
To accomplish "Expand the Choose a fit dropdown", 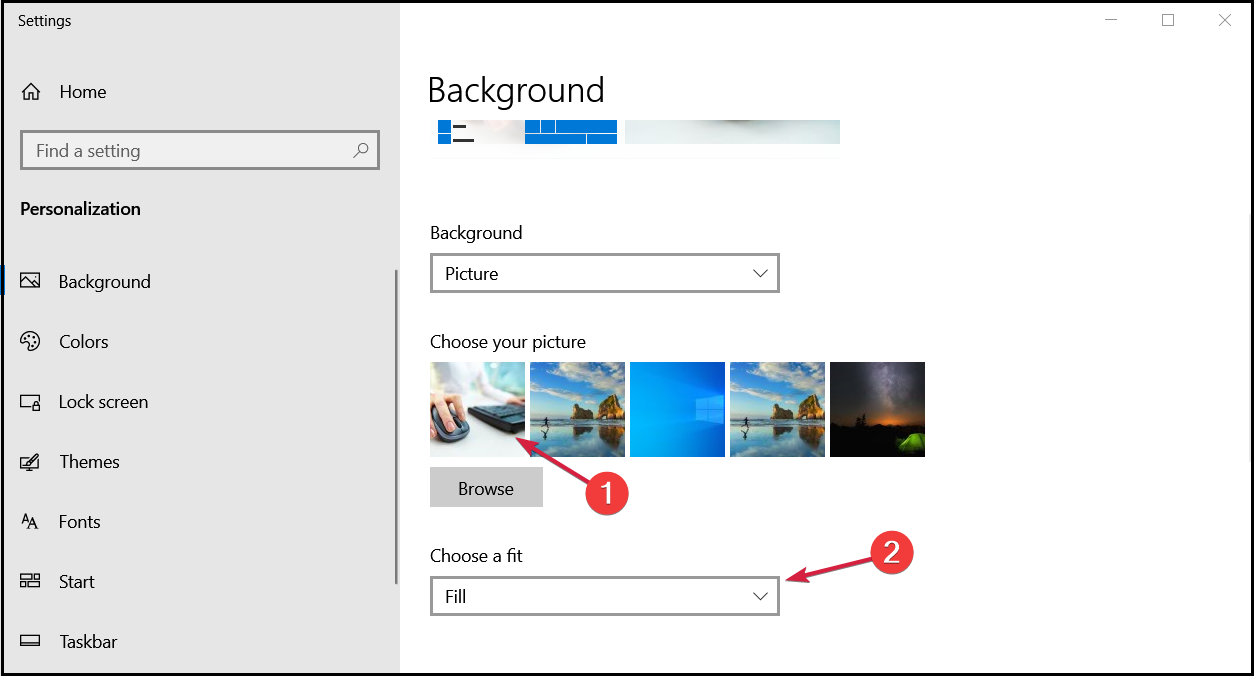I will tap(604, 596).
